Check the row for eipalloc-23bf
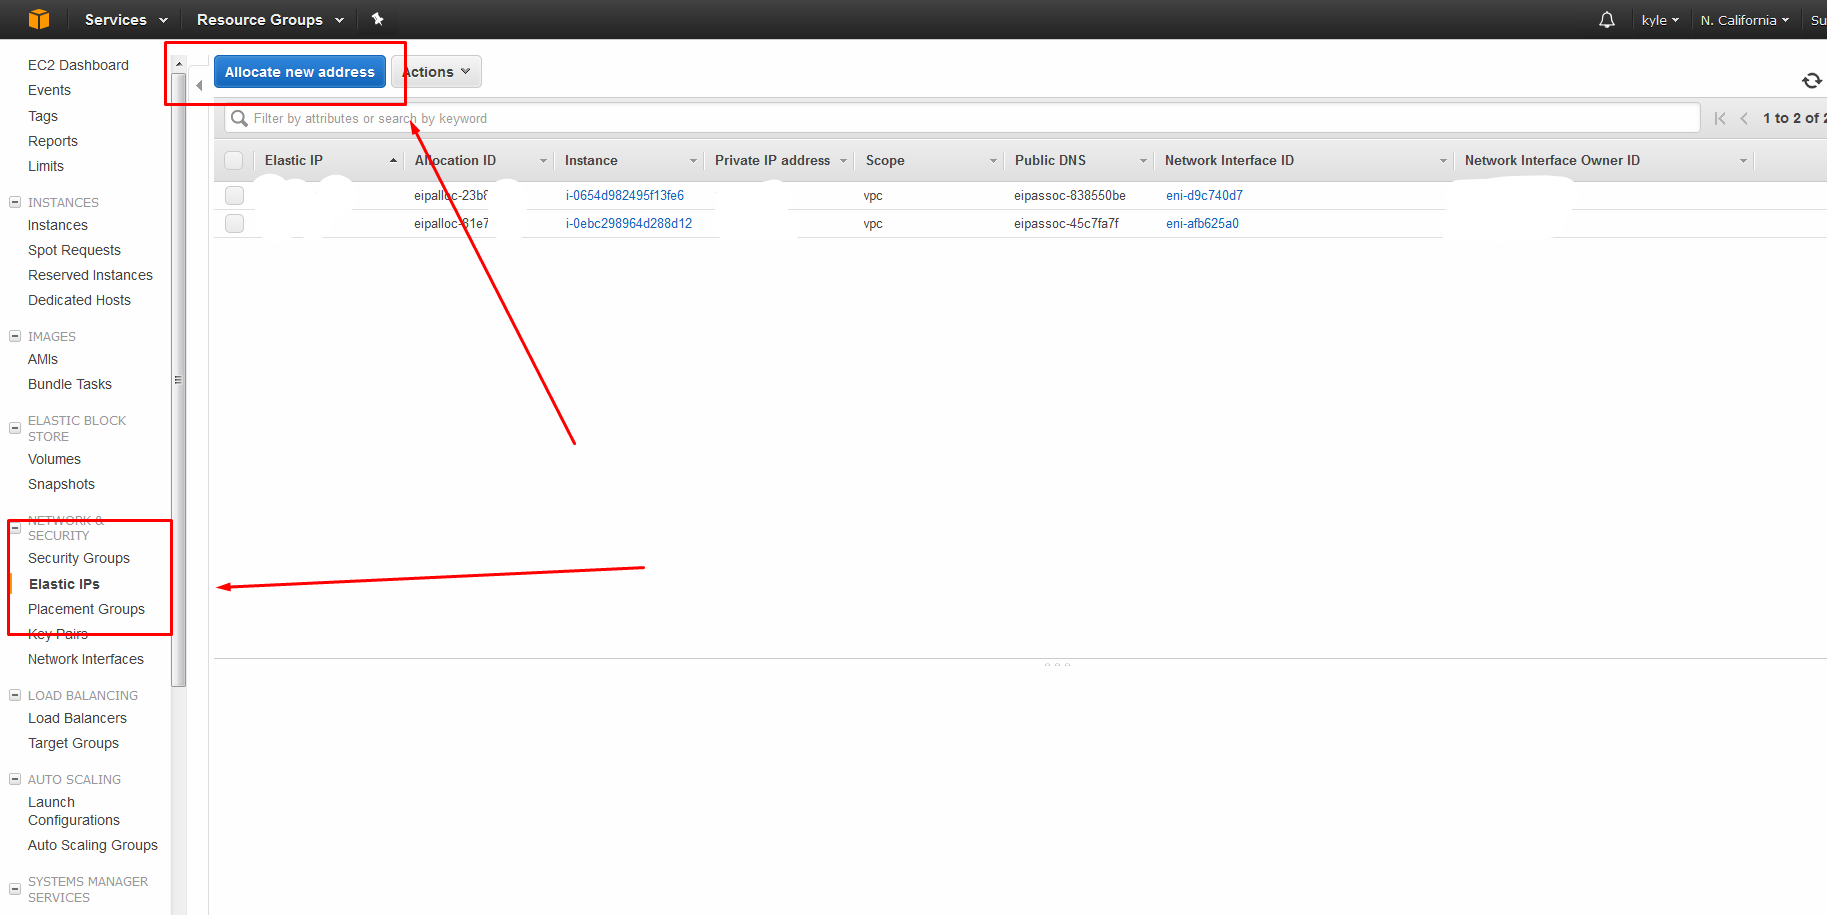 pos(234,195)
